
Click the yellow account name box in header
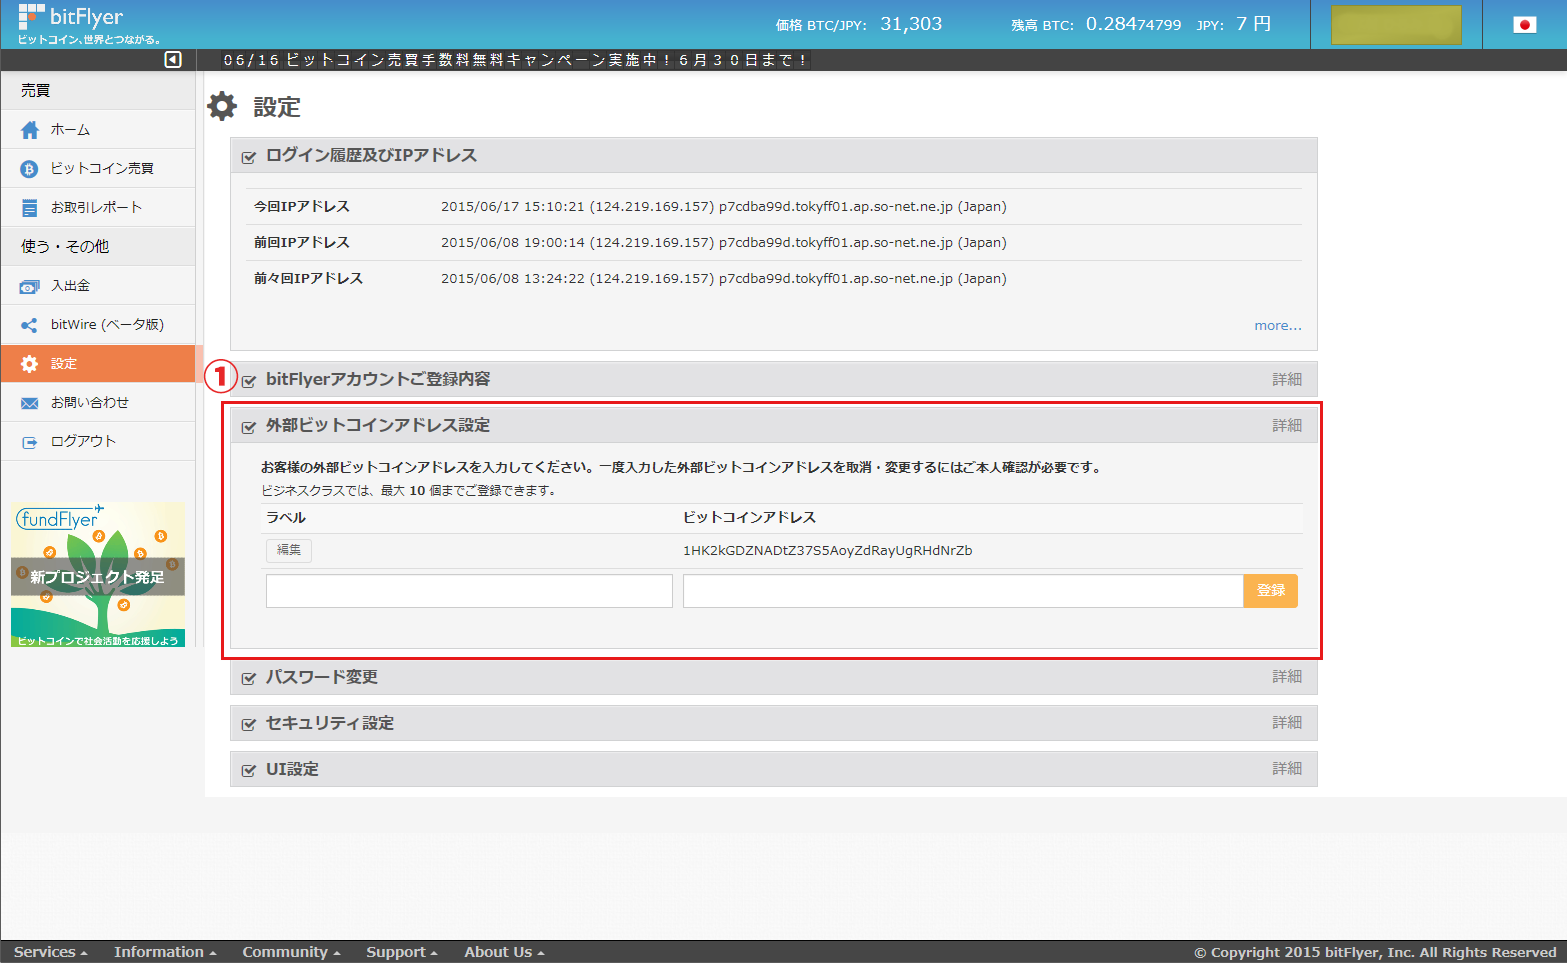pyautogui.click(x=1396, y=25)
